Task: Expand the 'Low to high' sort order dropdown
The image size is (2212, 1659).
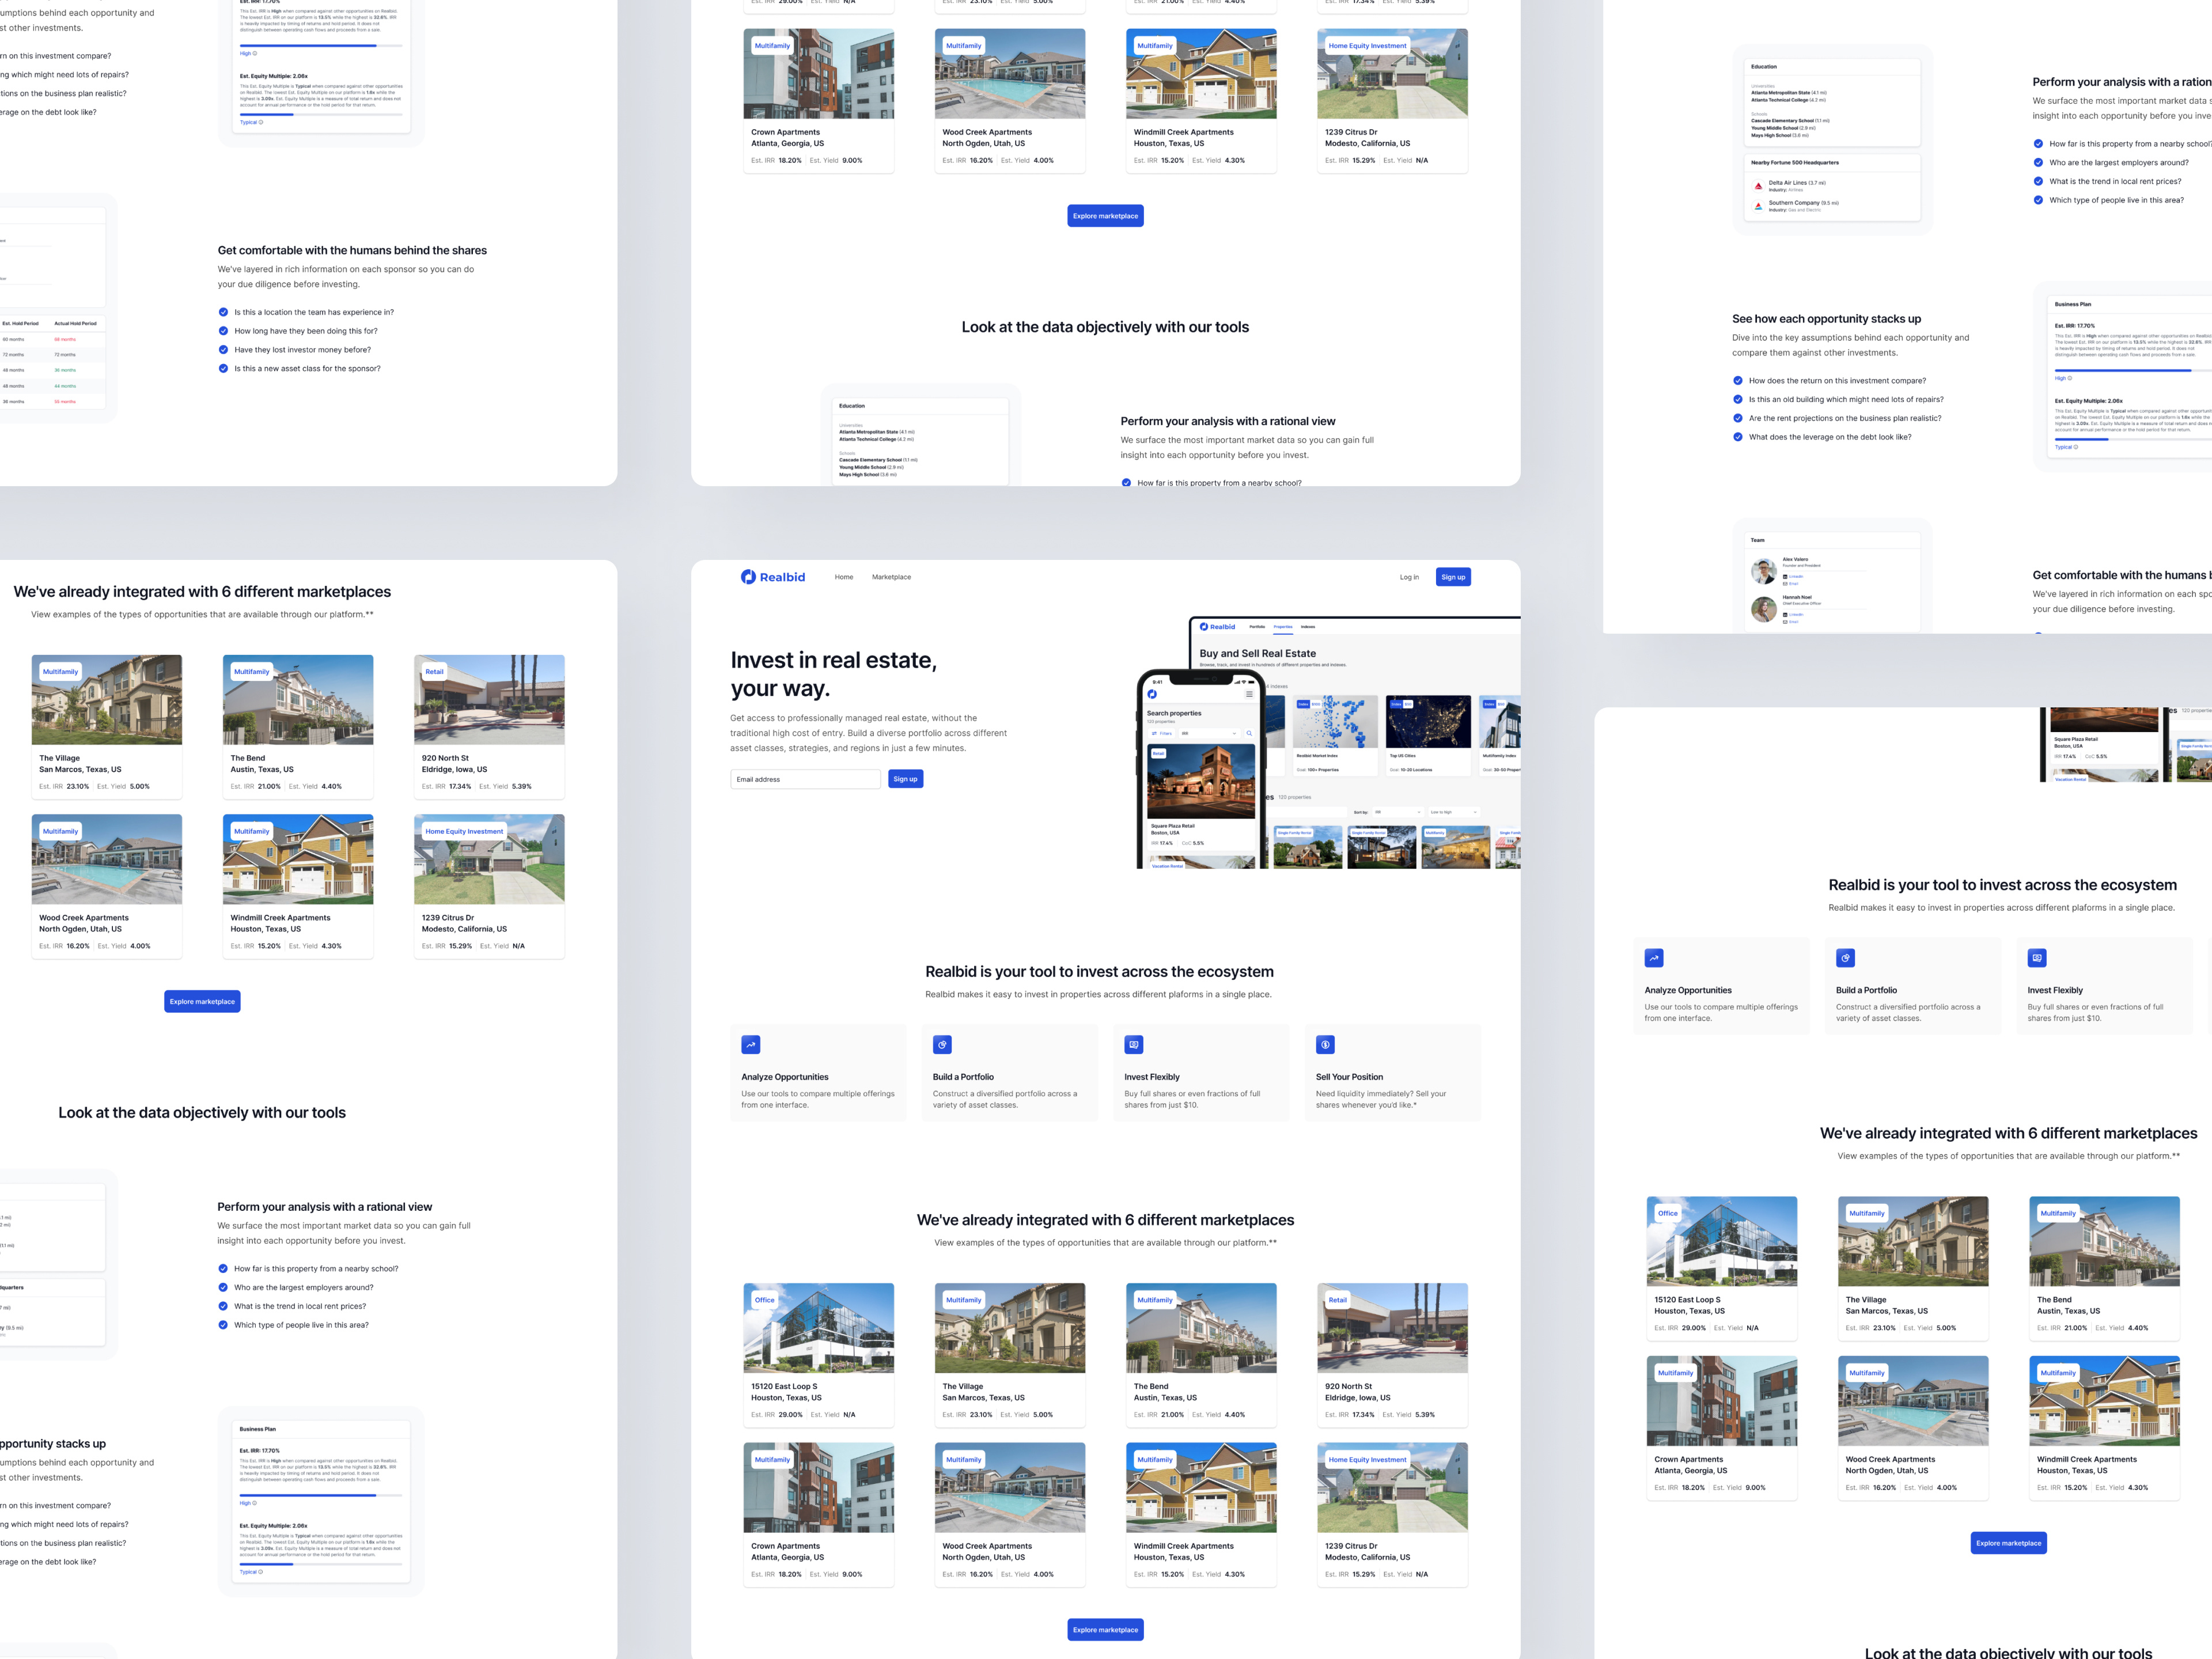Action: [x=1455, y=812]
